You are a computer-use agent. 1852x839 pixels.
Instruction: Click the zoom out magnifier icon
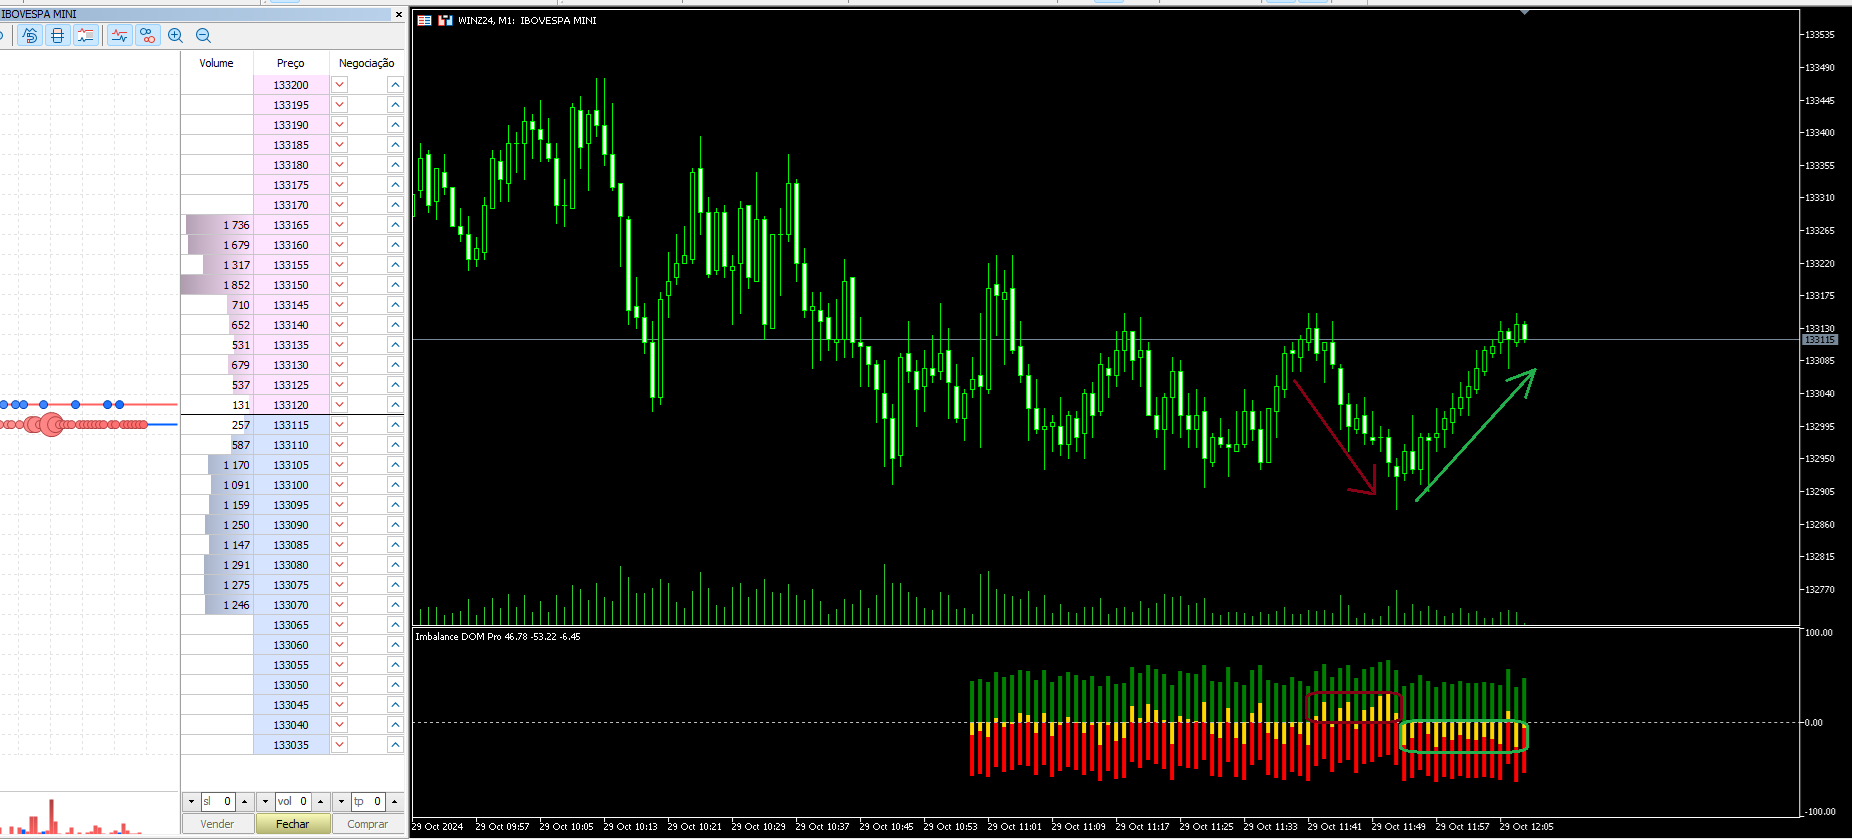pos(204,36)
